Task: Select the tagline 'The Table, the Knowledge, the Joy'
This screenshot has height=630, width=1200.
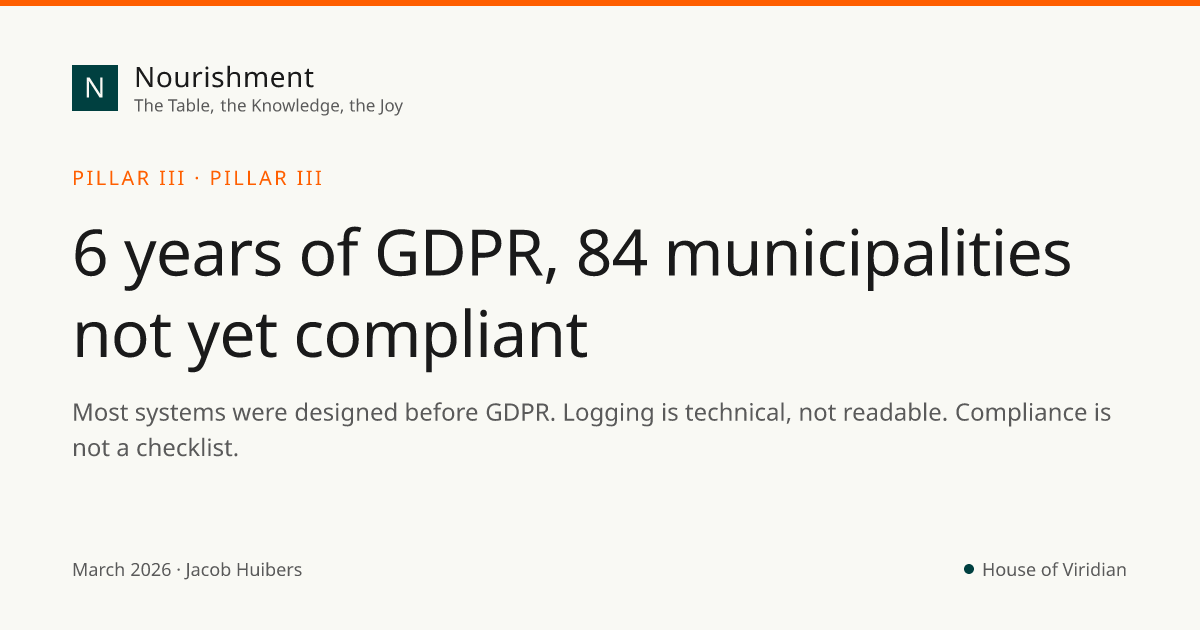Action: coord(268,105)
